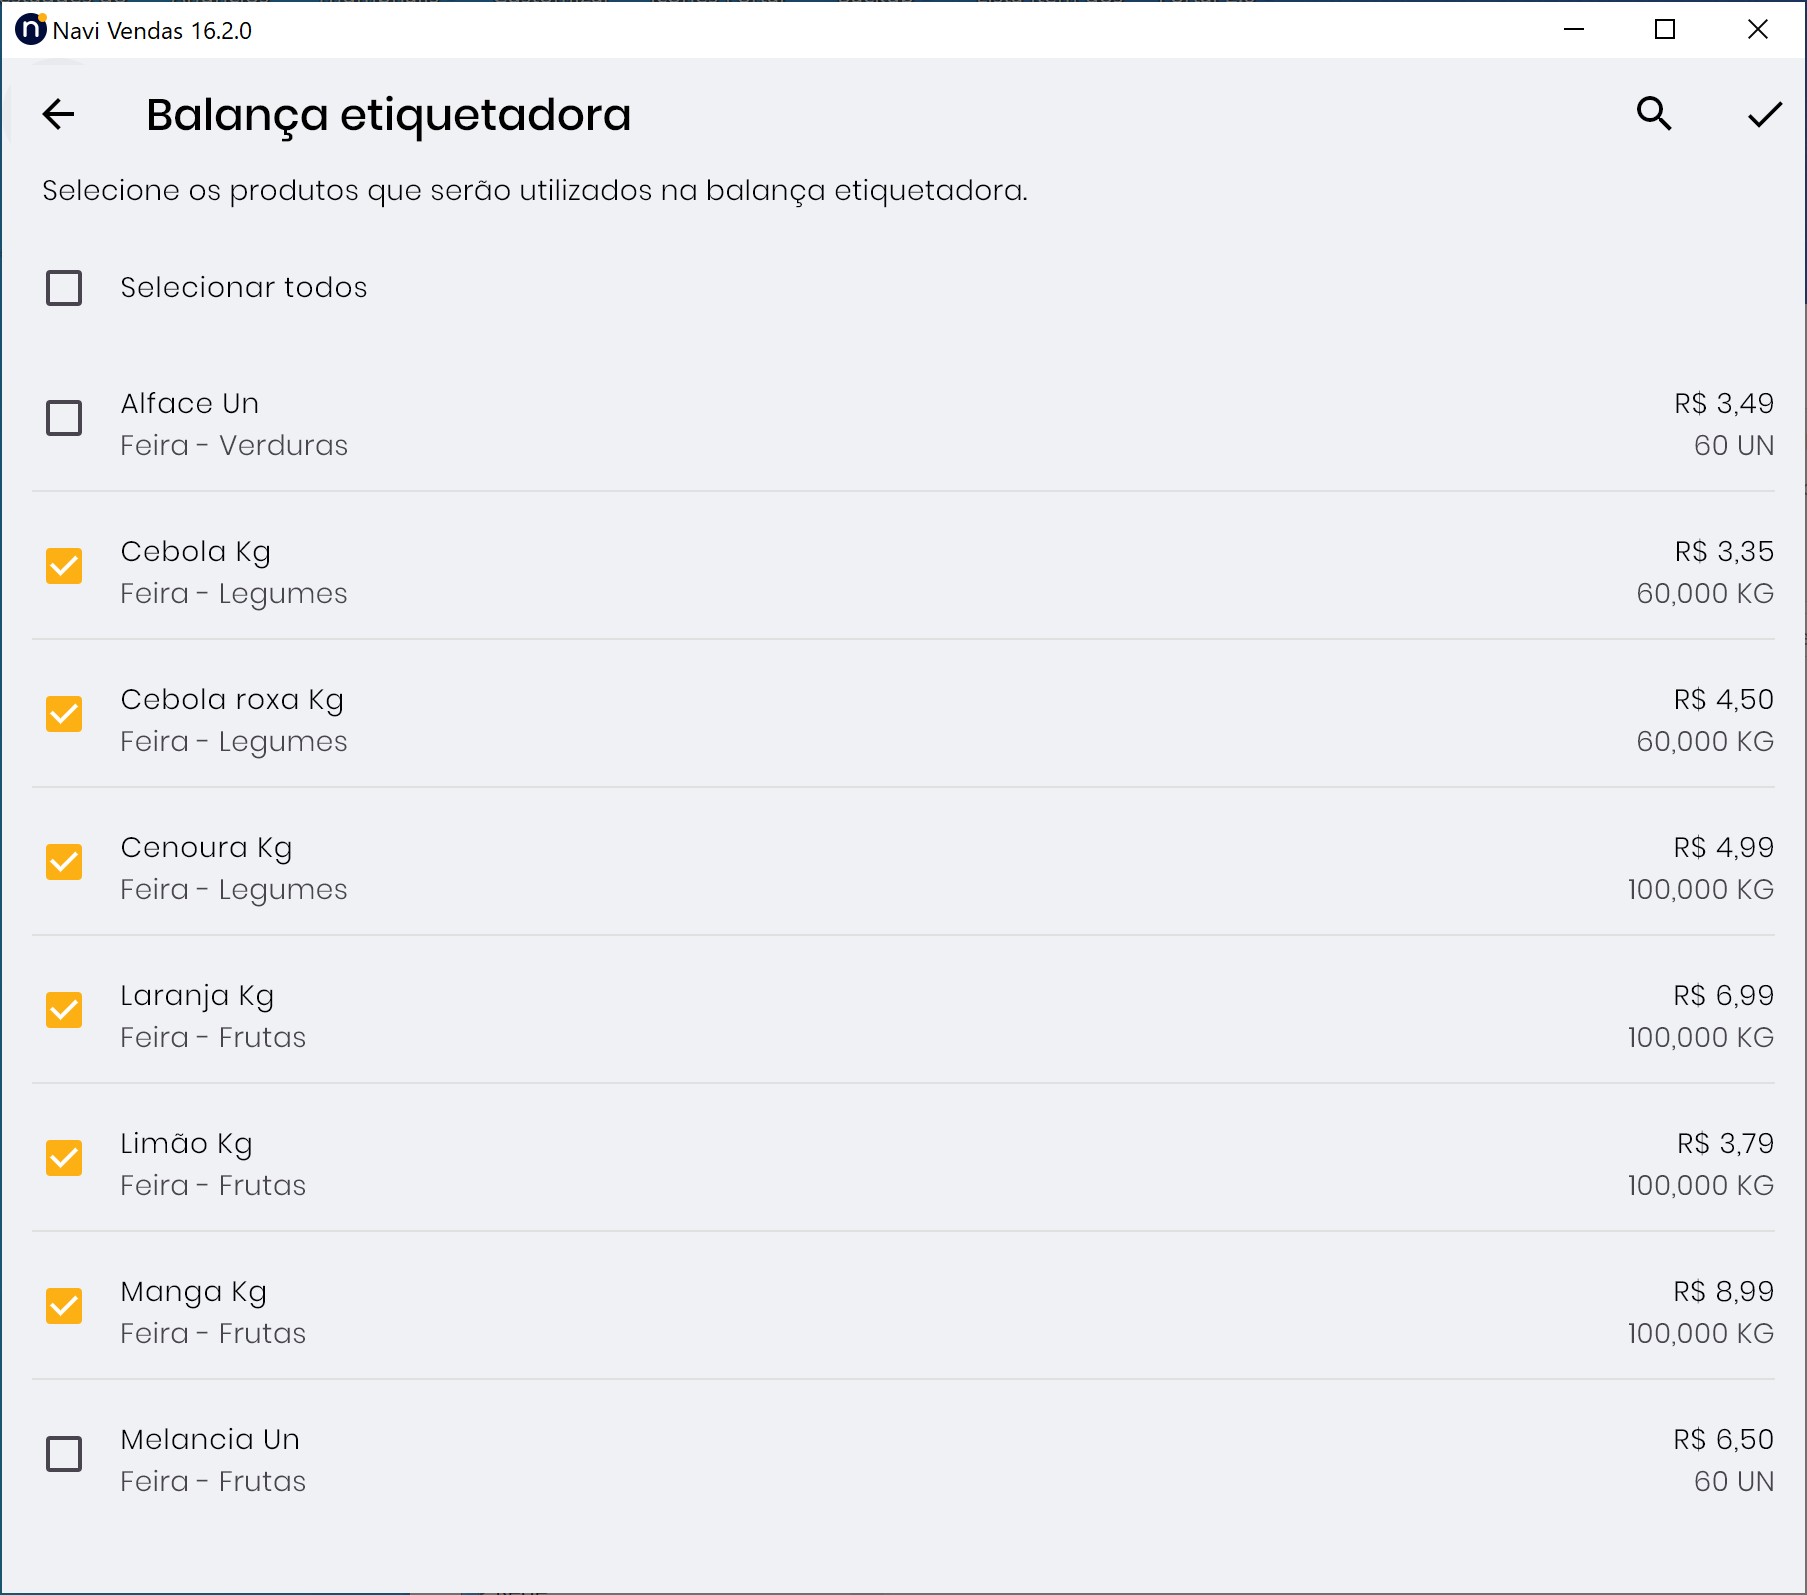
Task: Uncheck the Cebola Kg checkbox
Action: [64, 566]
